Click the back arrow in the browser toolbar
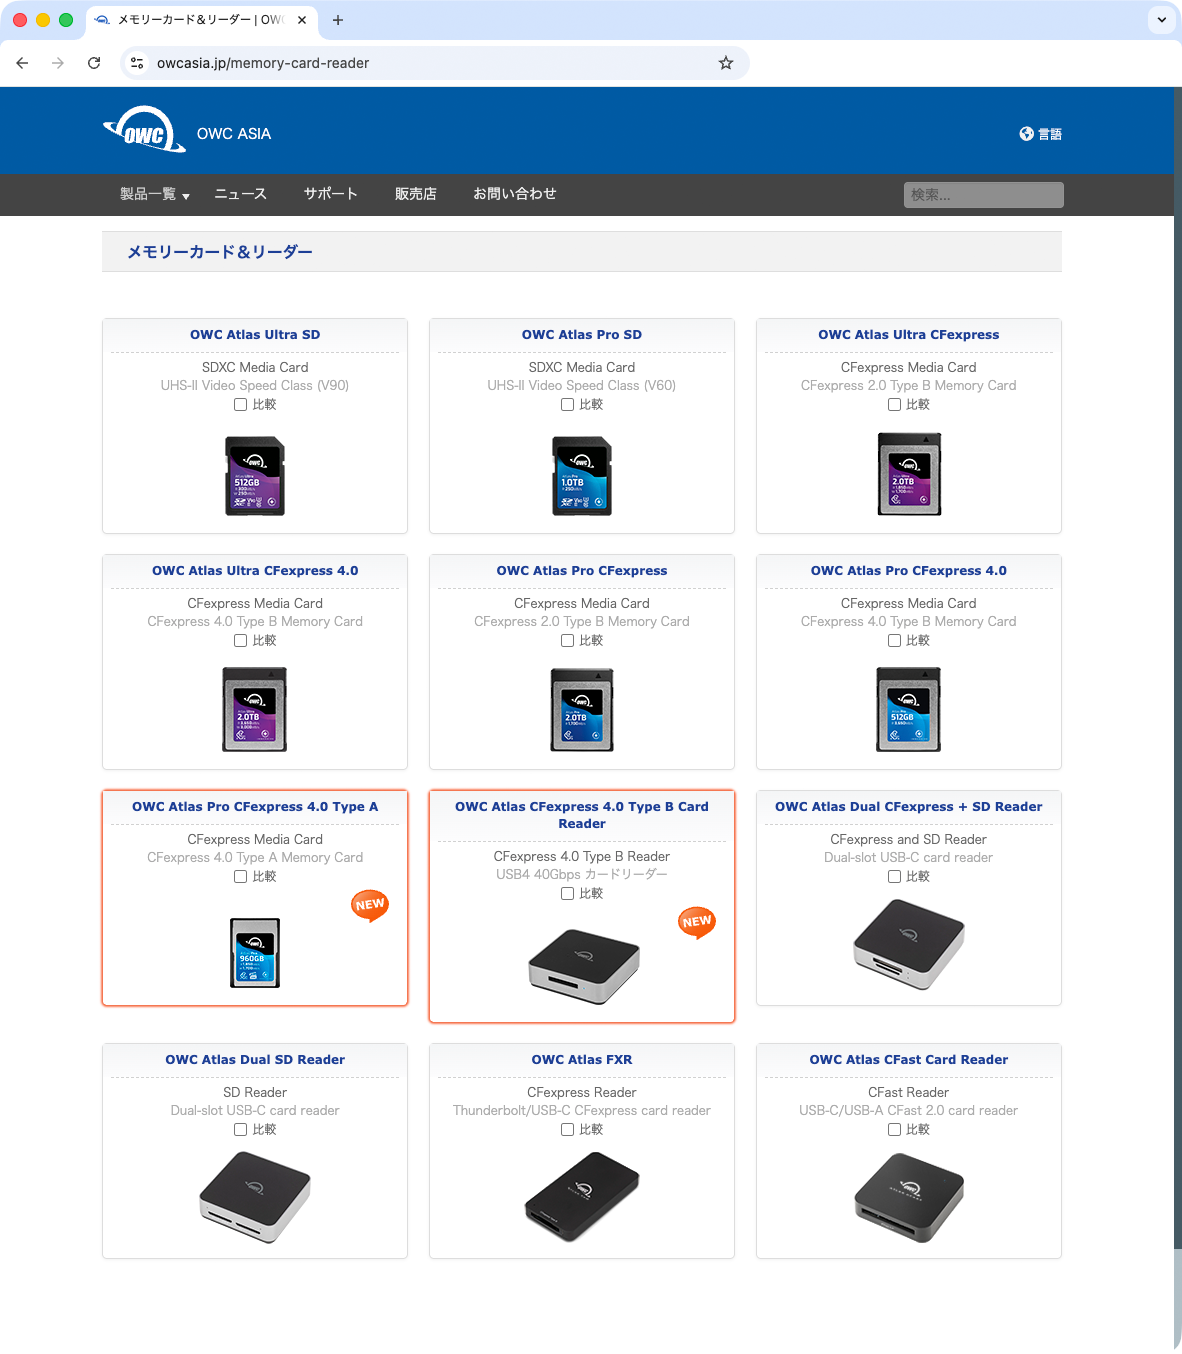The width and height of the screenshot is (1182, 1354). [22, 62]
